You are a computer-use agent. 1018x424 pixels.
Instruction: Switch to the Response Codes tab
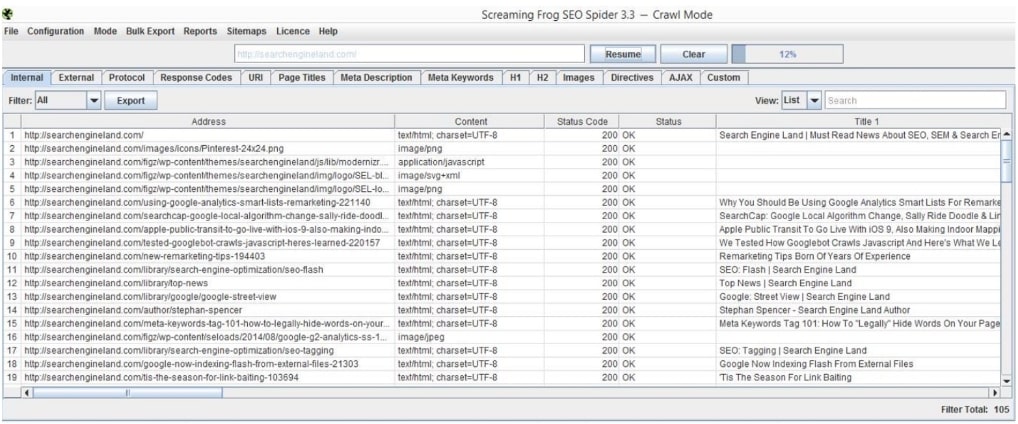point(196,77)
